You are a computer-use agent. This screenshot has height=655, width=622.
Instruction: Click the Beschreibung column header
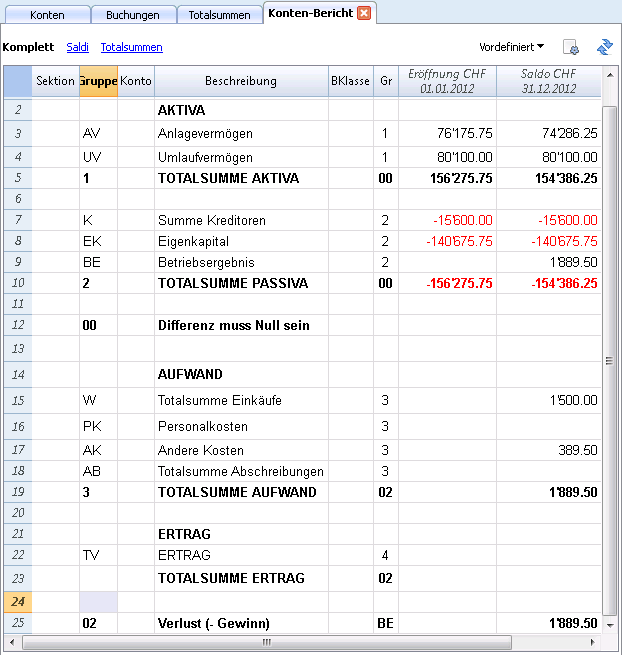click(241, 81)
